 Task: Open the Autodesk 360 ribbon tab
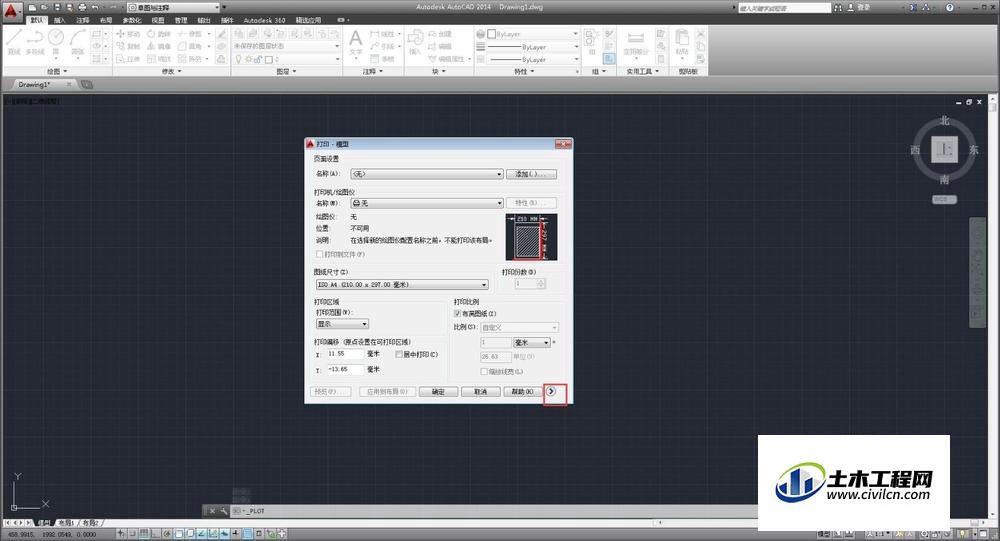coord(264,20)
